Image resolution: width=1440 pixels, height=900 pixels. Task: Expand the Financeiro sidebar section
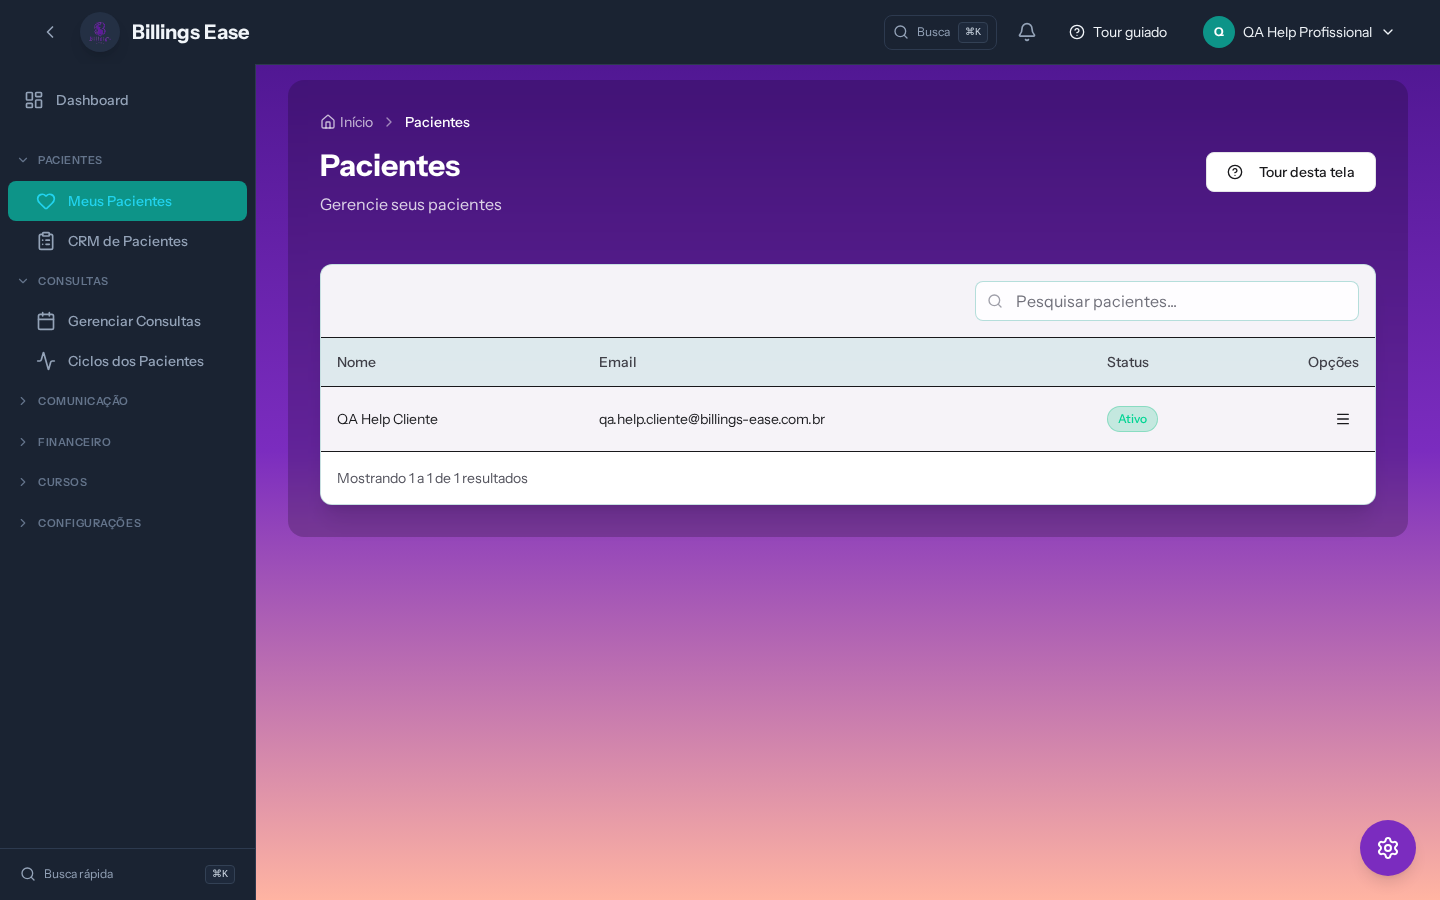pos(24,442)
